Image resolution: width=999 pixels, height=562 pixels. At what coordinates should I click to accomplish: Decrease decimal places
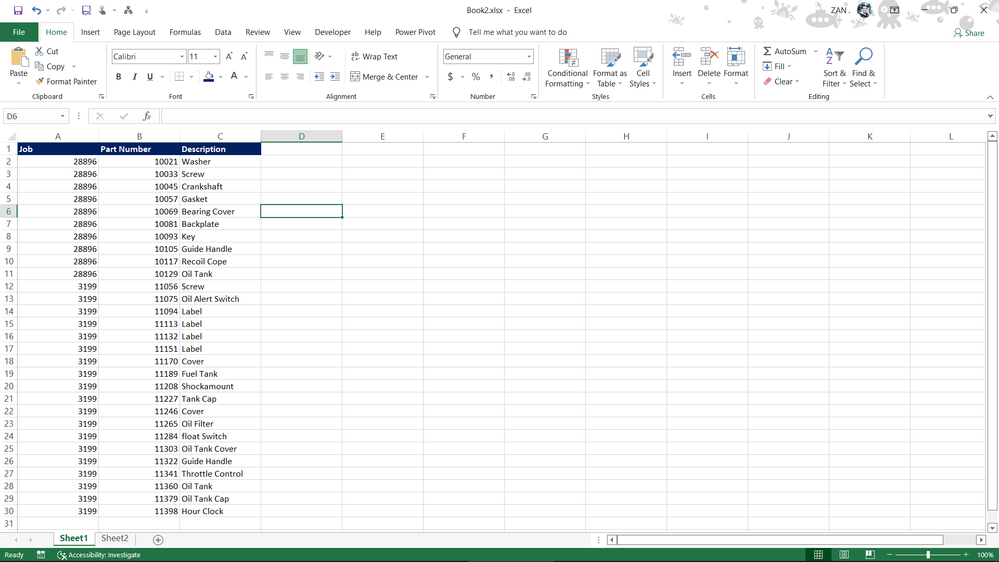[526, 76]
